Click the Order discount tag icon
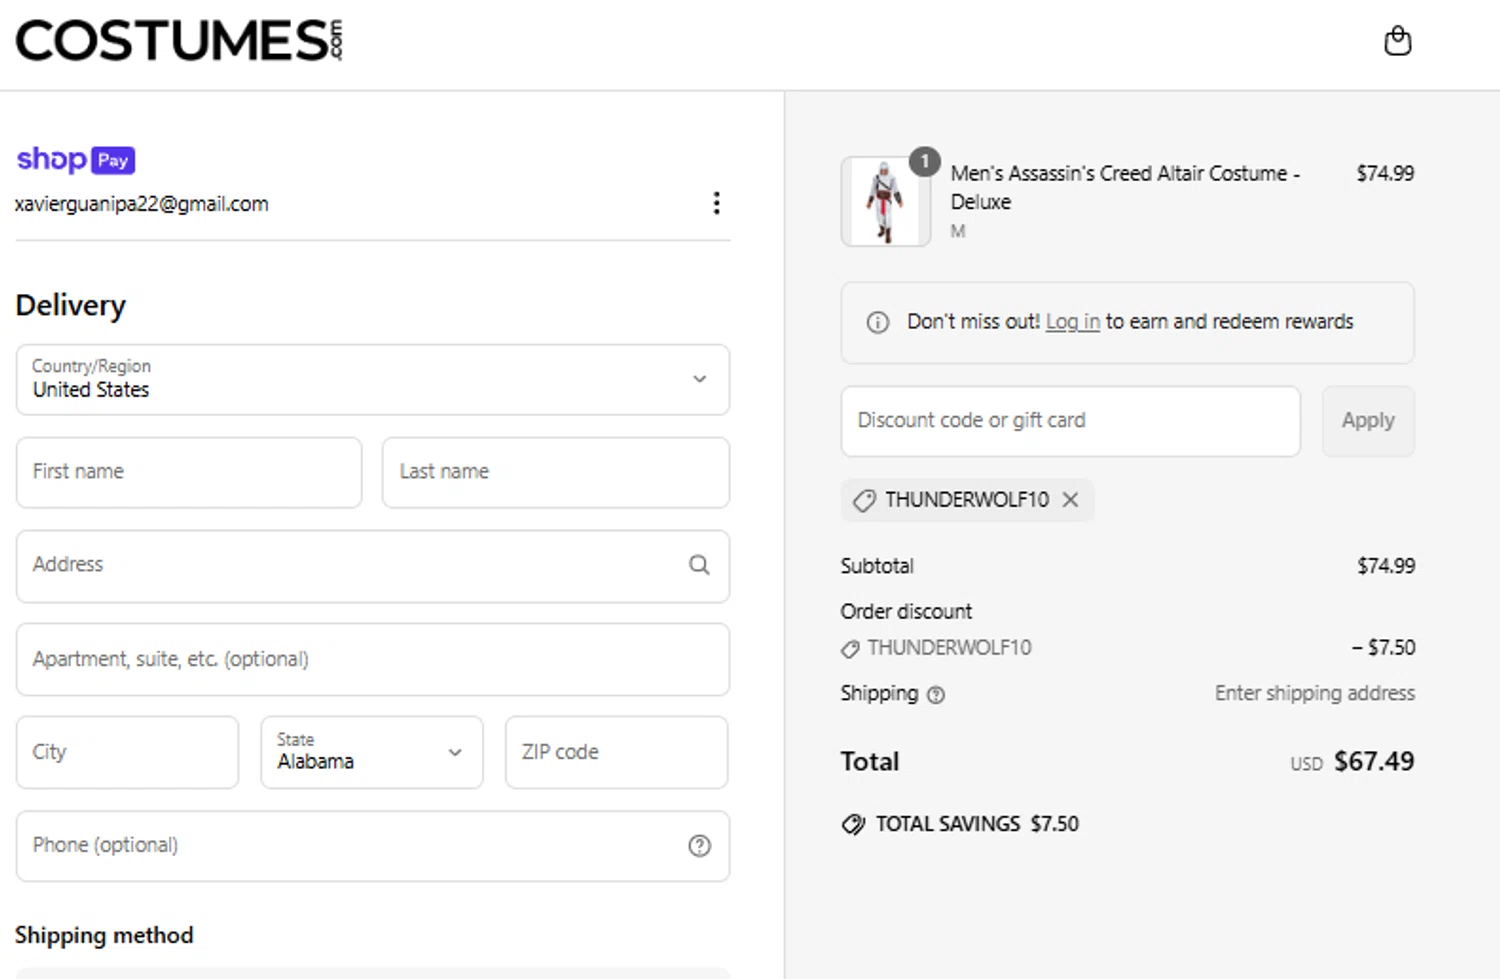 [x=850, y=649]
